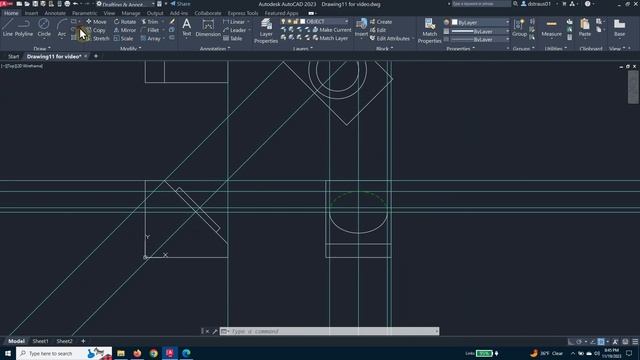Select the Arc tool
Screen dimensions: 640x360
click(x=62, y=27)
